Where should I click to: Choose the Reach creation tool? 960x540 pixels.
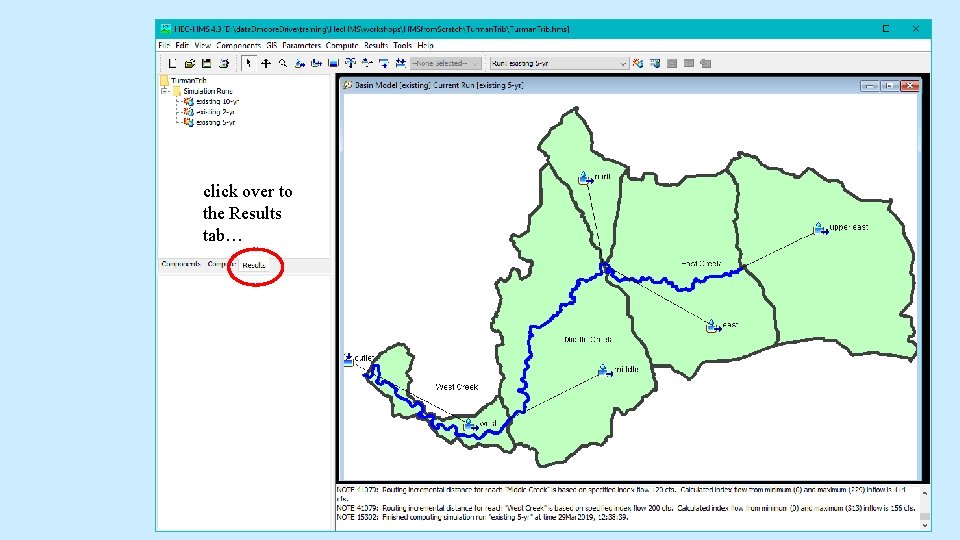pyautogui.click(x=317, y=63)
